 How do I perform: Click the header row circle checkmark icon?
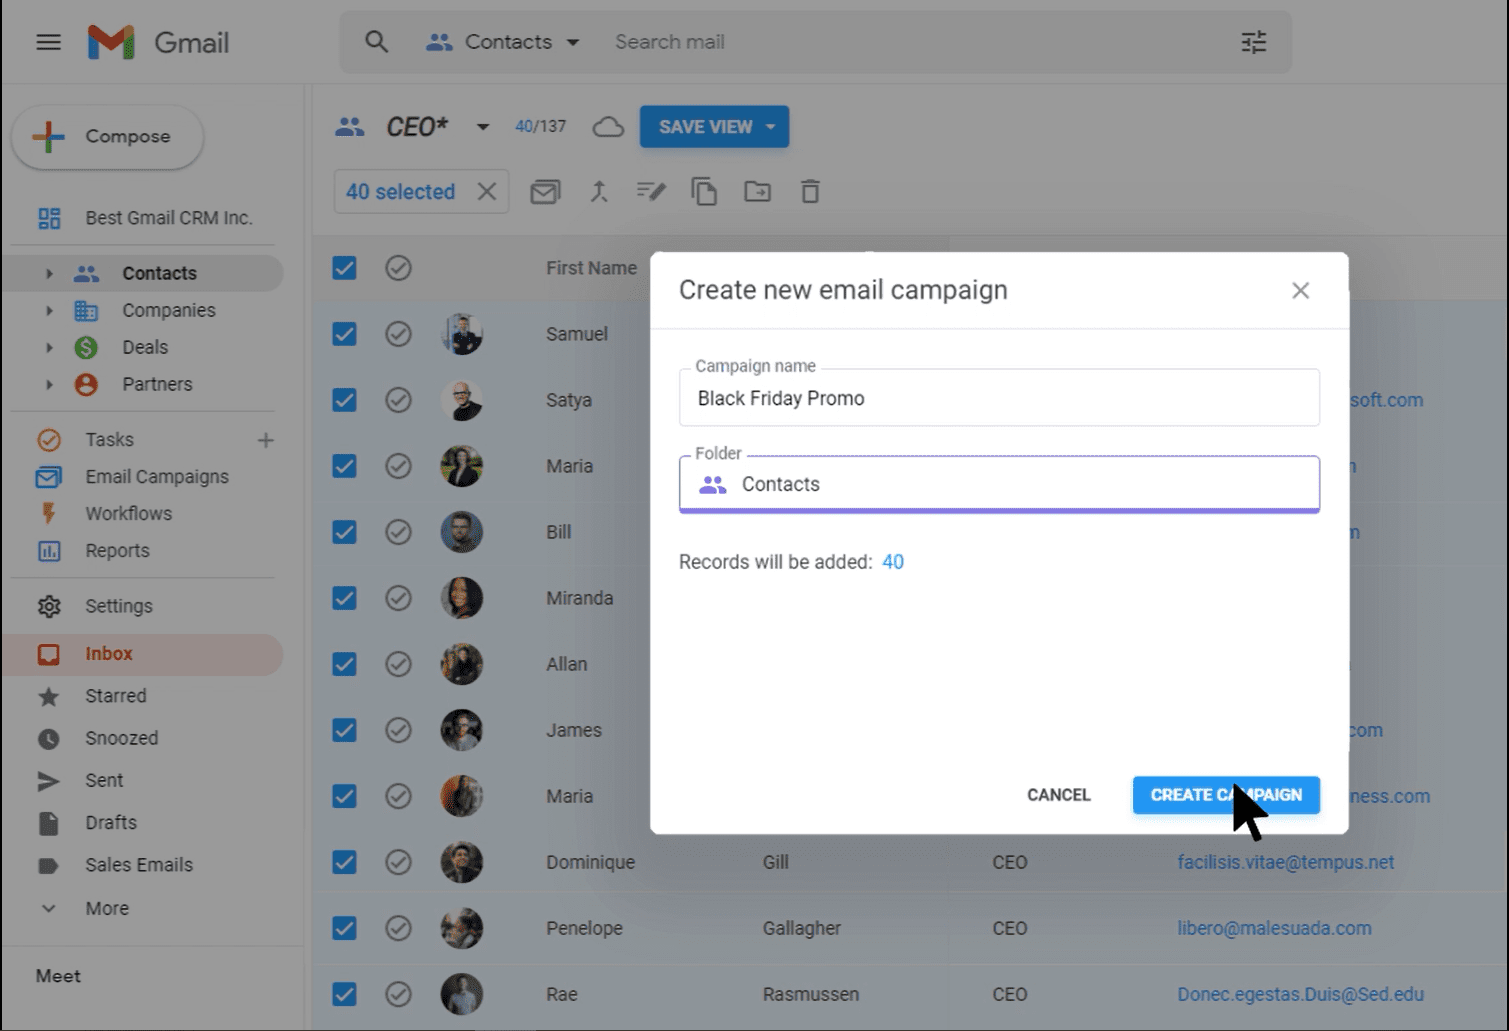(398, 268)
